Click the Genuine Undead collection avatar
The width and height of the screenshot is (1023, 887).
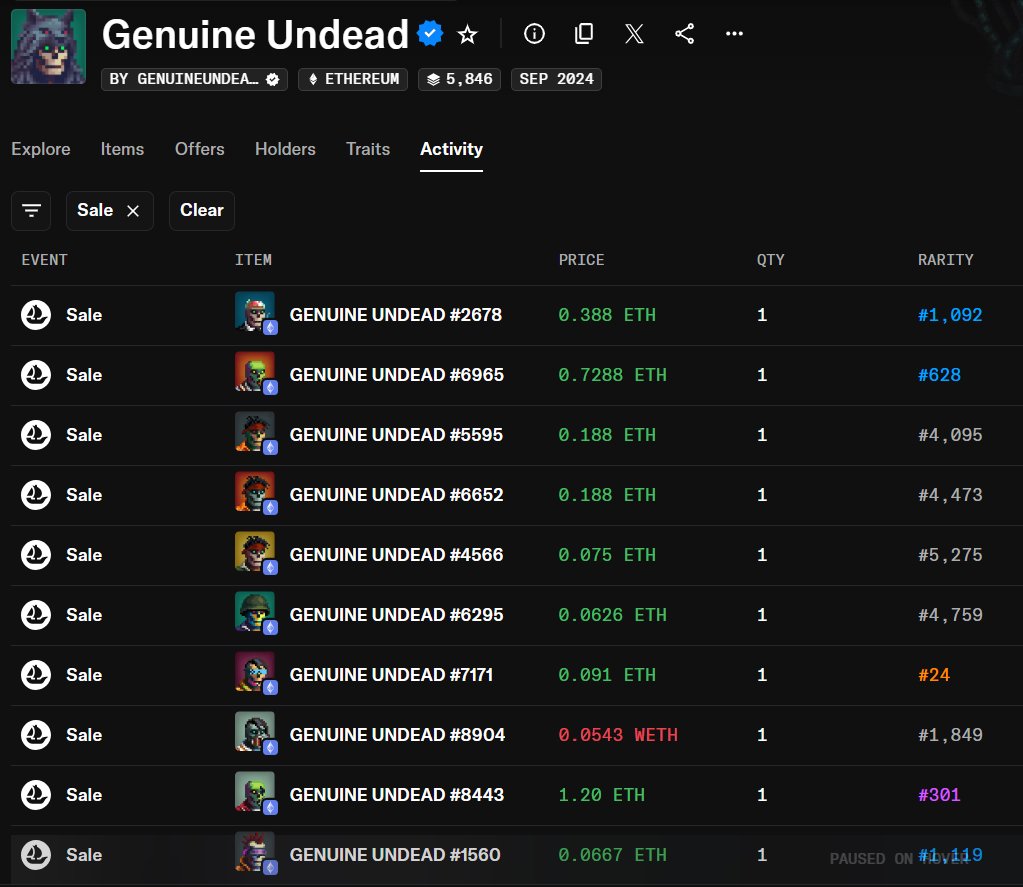(48, 46)
